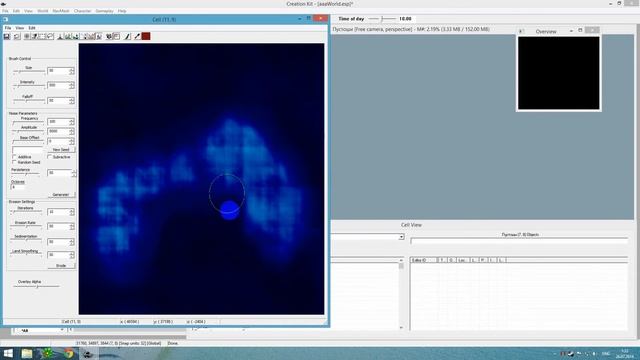The image size is (640, 360).
Task: Click the Intensity slider
Action: 29,86
